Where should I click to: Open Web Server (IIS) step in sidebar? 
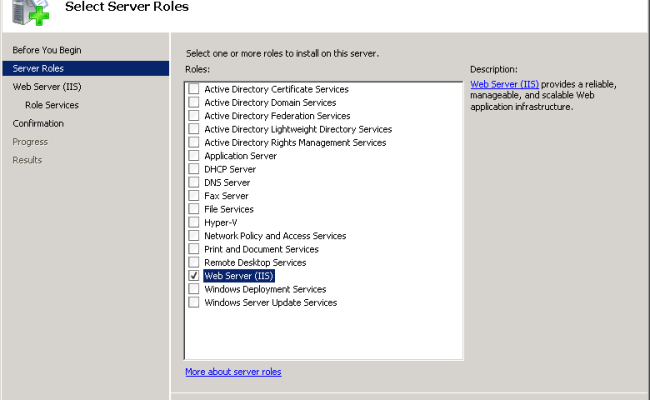pos(47,87)
